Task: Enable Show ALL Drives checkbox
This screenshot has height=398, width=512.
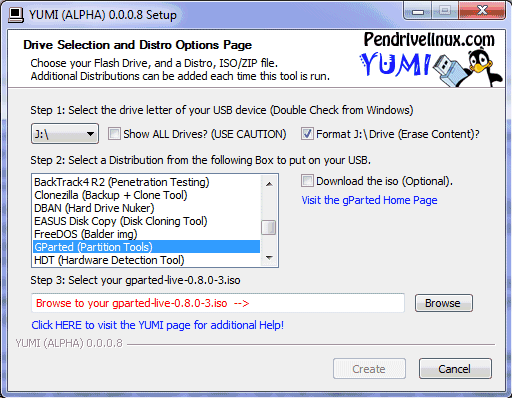Action: pos(114,134)
